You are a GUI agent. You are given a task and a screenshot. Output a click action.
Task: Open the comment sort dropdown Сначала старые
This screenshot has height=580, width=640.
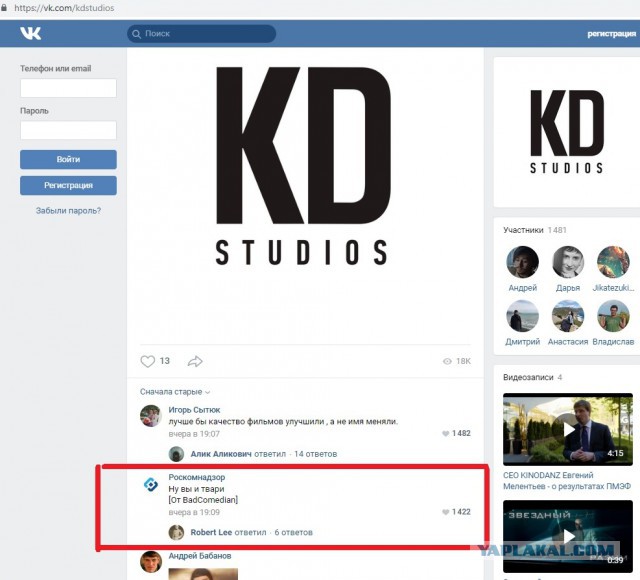point(175,392)
